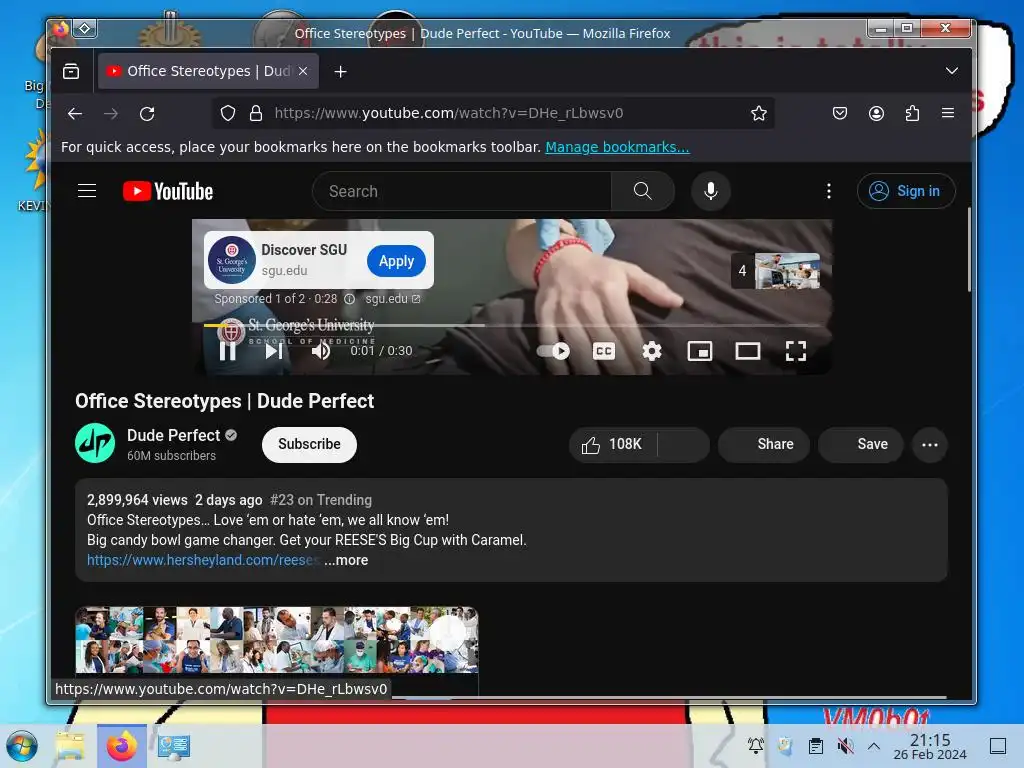This screenshot has width=1024, height=768.
Task: Open Dude Perfect channel avatar
Action: click(x=95, y=443)
